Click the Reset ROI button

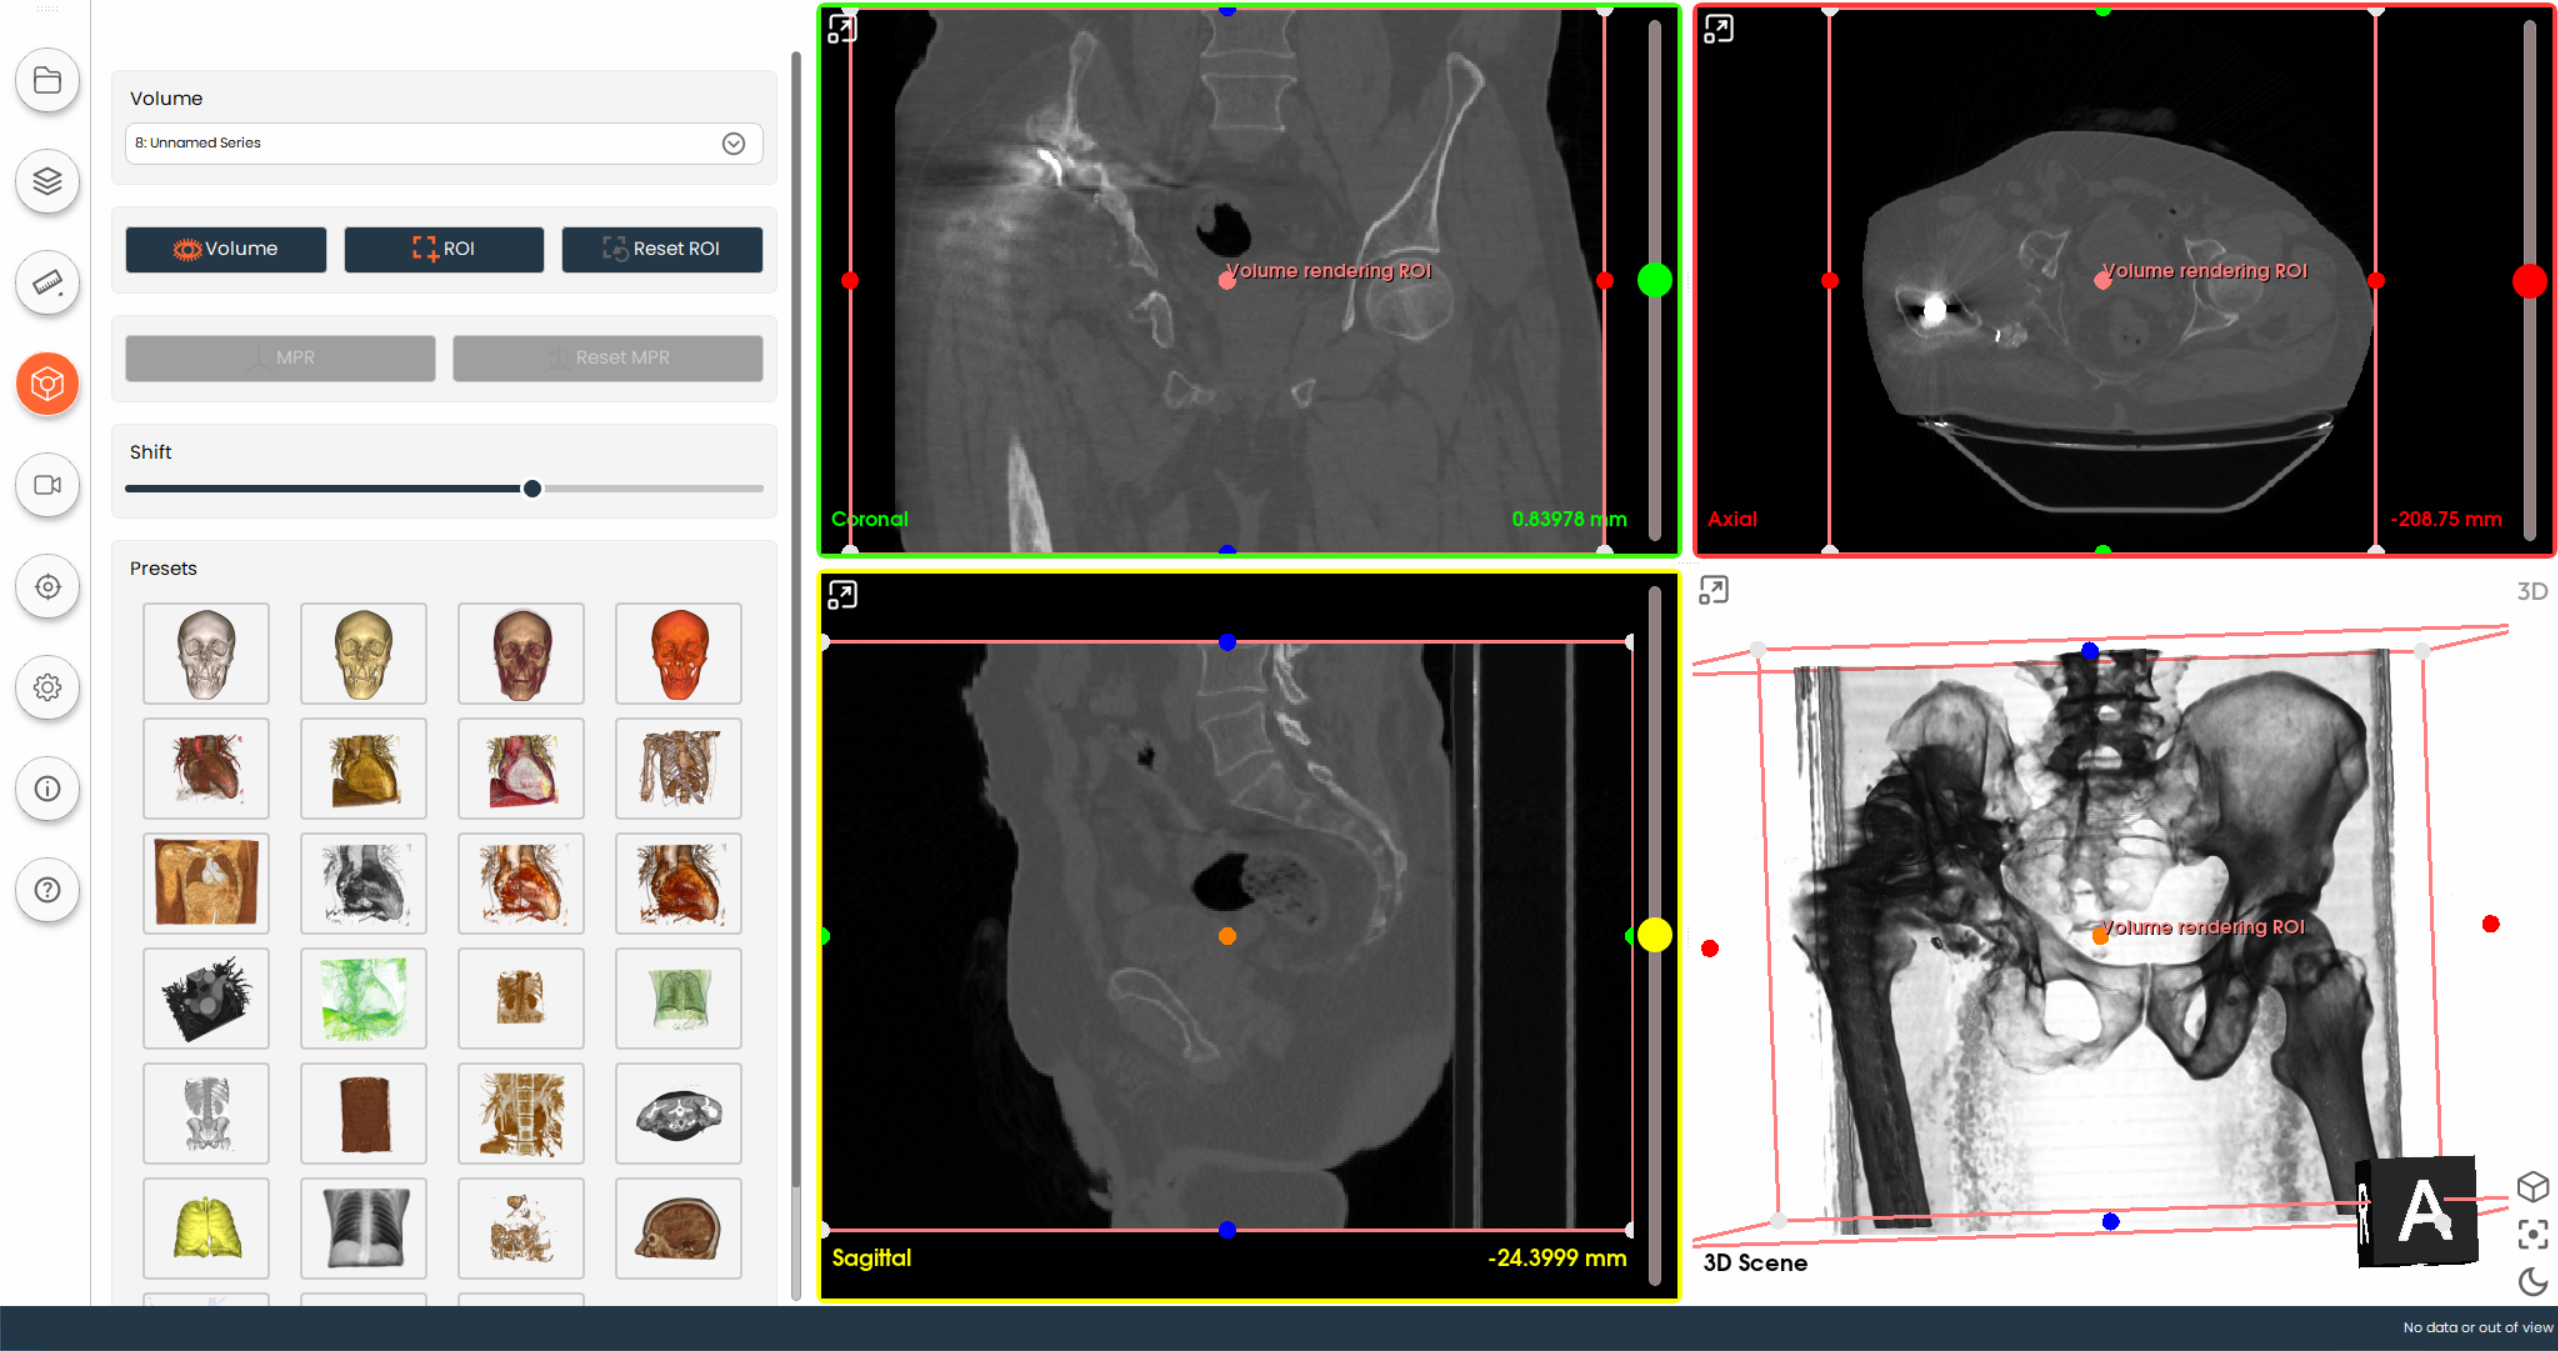661,249
